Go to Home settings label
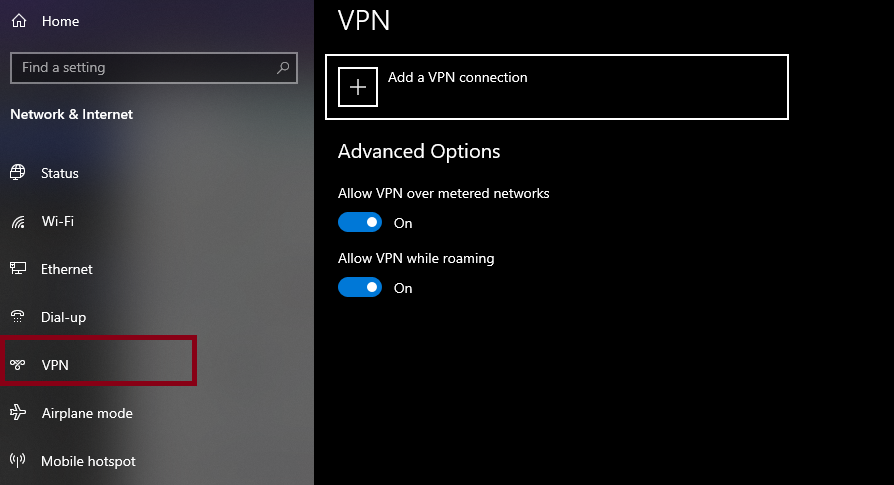Image resolution: width=894 pixels, height=485 pixels. [x=60, y=21]
